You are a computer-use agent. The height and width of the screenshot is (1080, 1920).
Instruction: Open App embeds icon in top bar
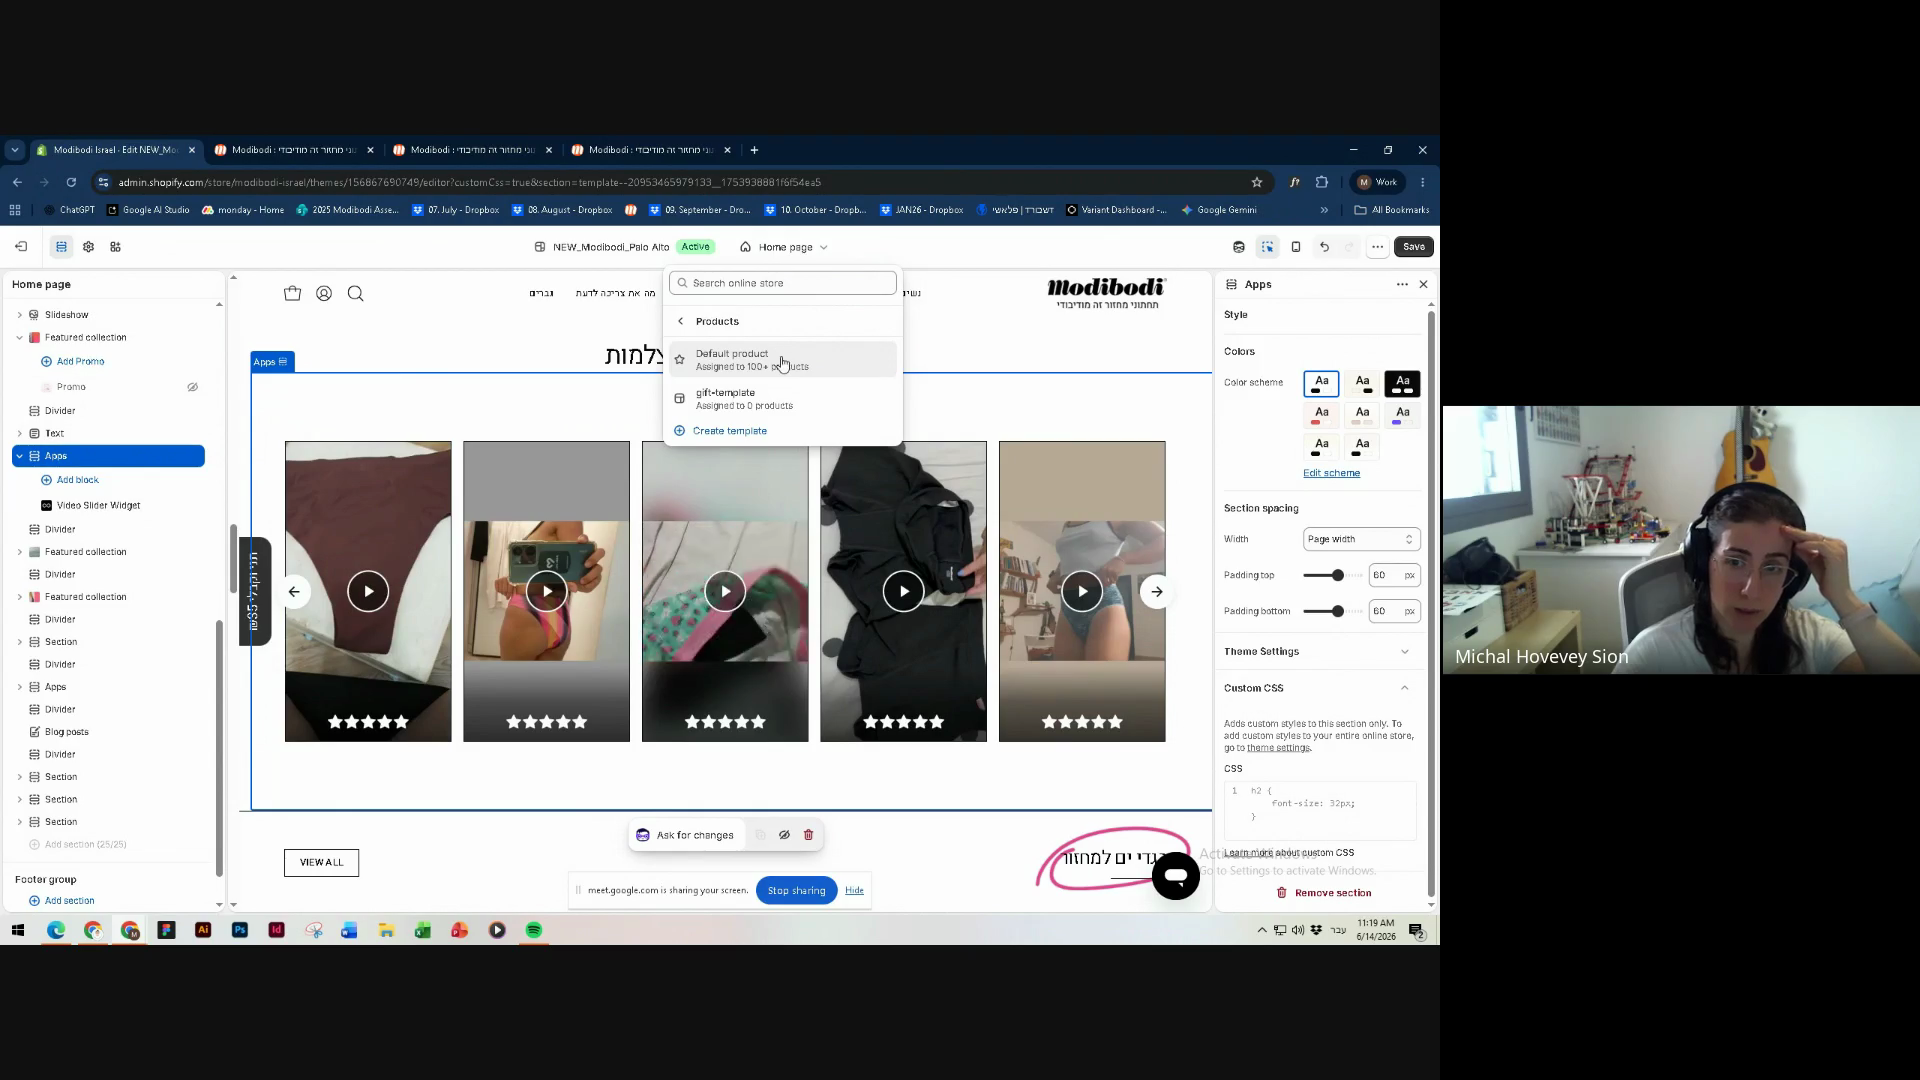click(115, 247)
